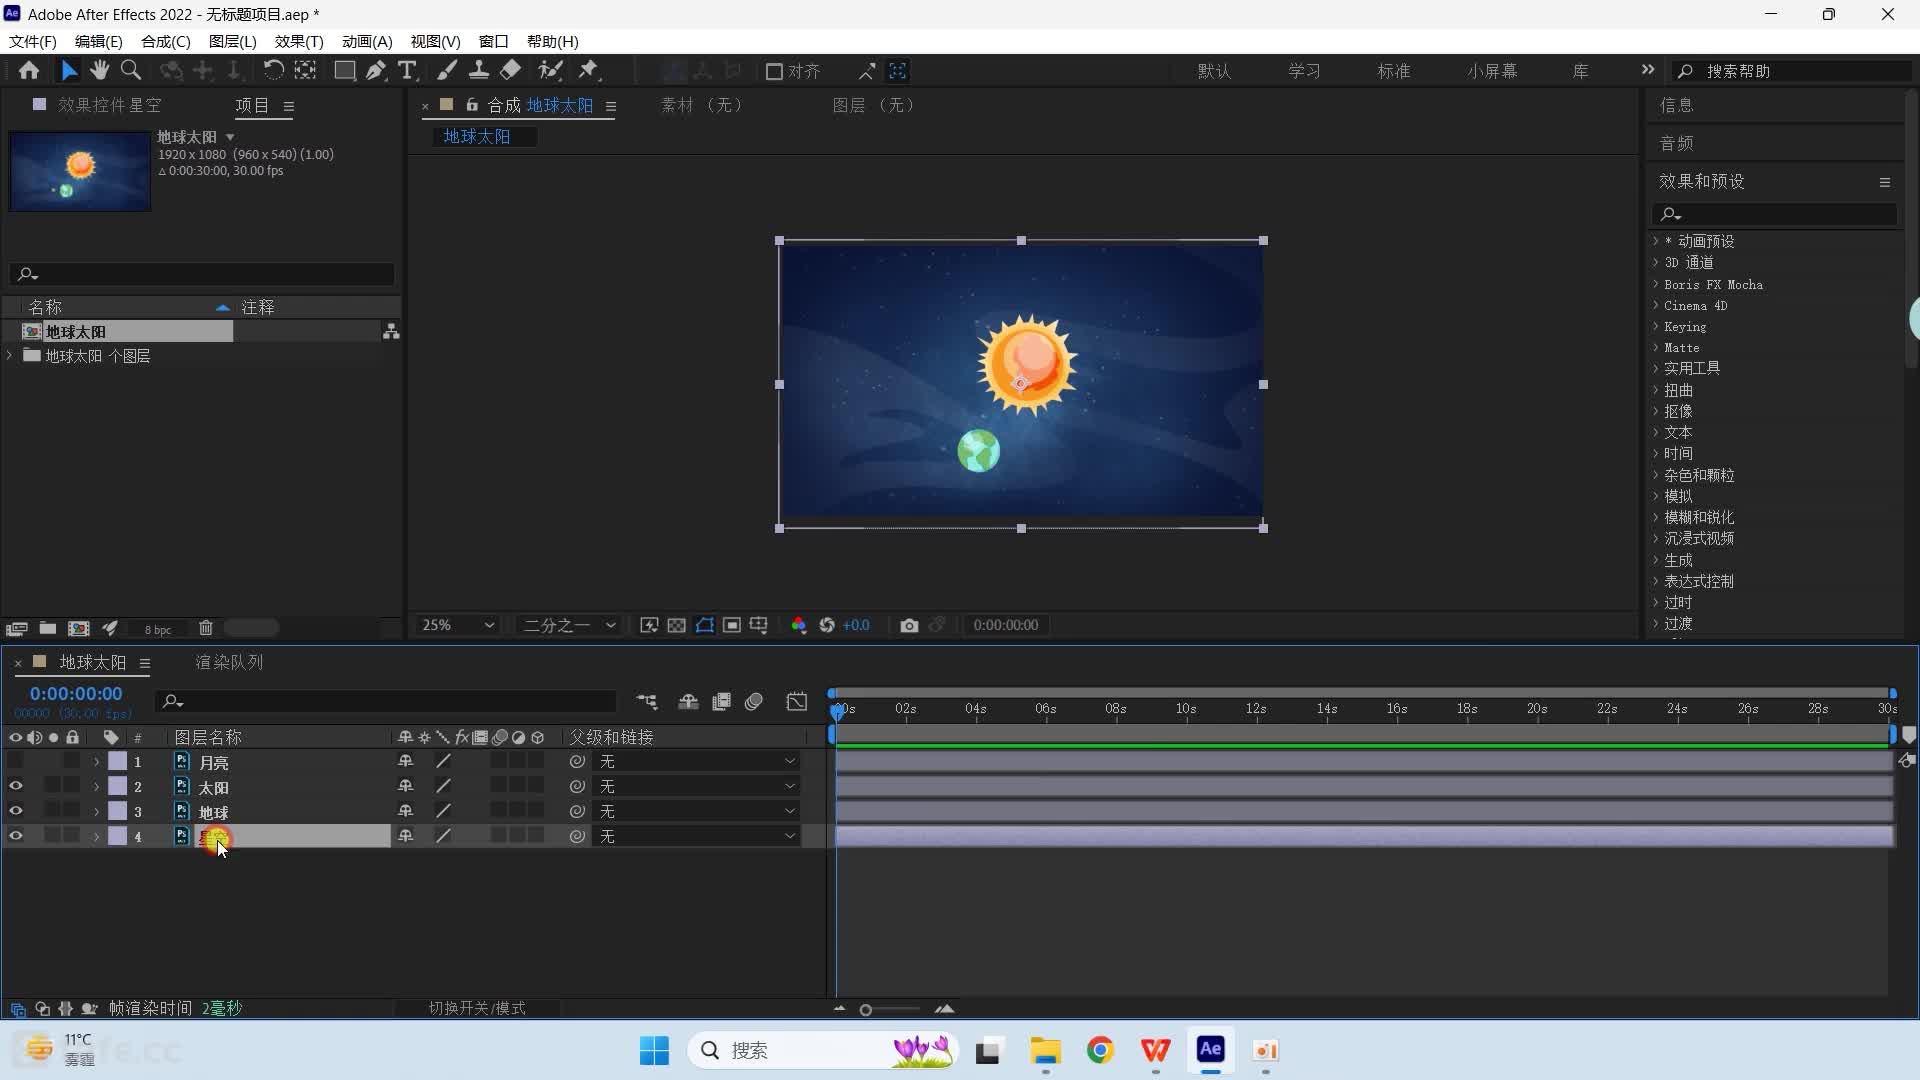Select the Brush tool

447,71
